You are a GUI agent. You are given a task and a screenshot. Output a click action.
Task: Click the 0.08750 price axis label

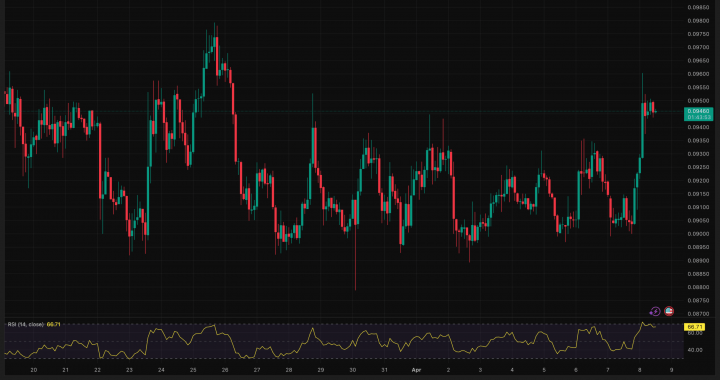pos(698,300)
